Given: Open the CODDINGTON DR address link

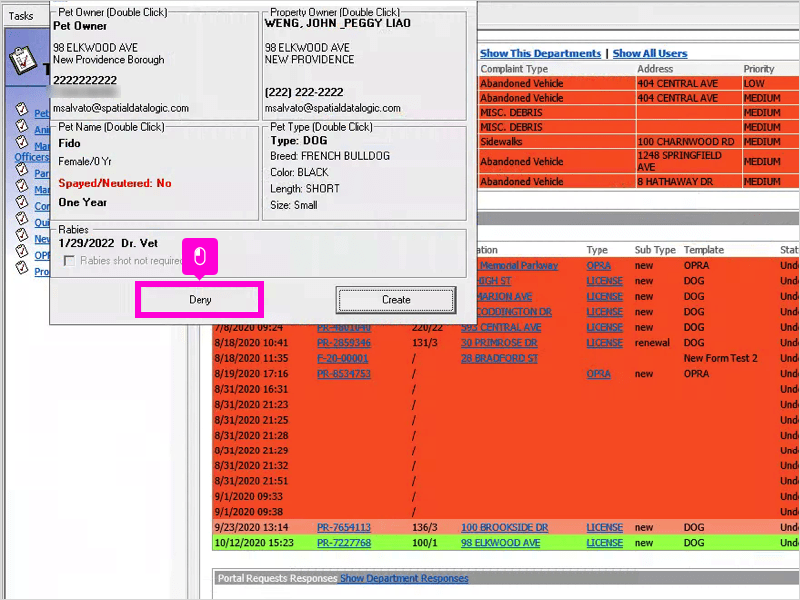Looking at the screenshot, I should pyautogui.click(x=514, y=312).
